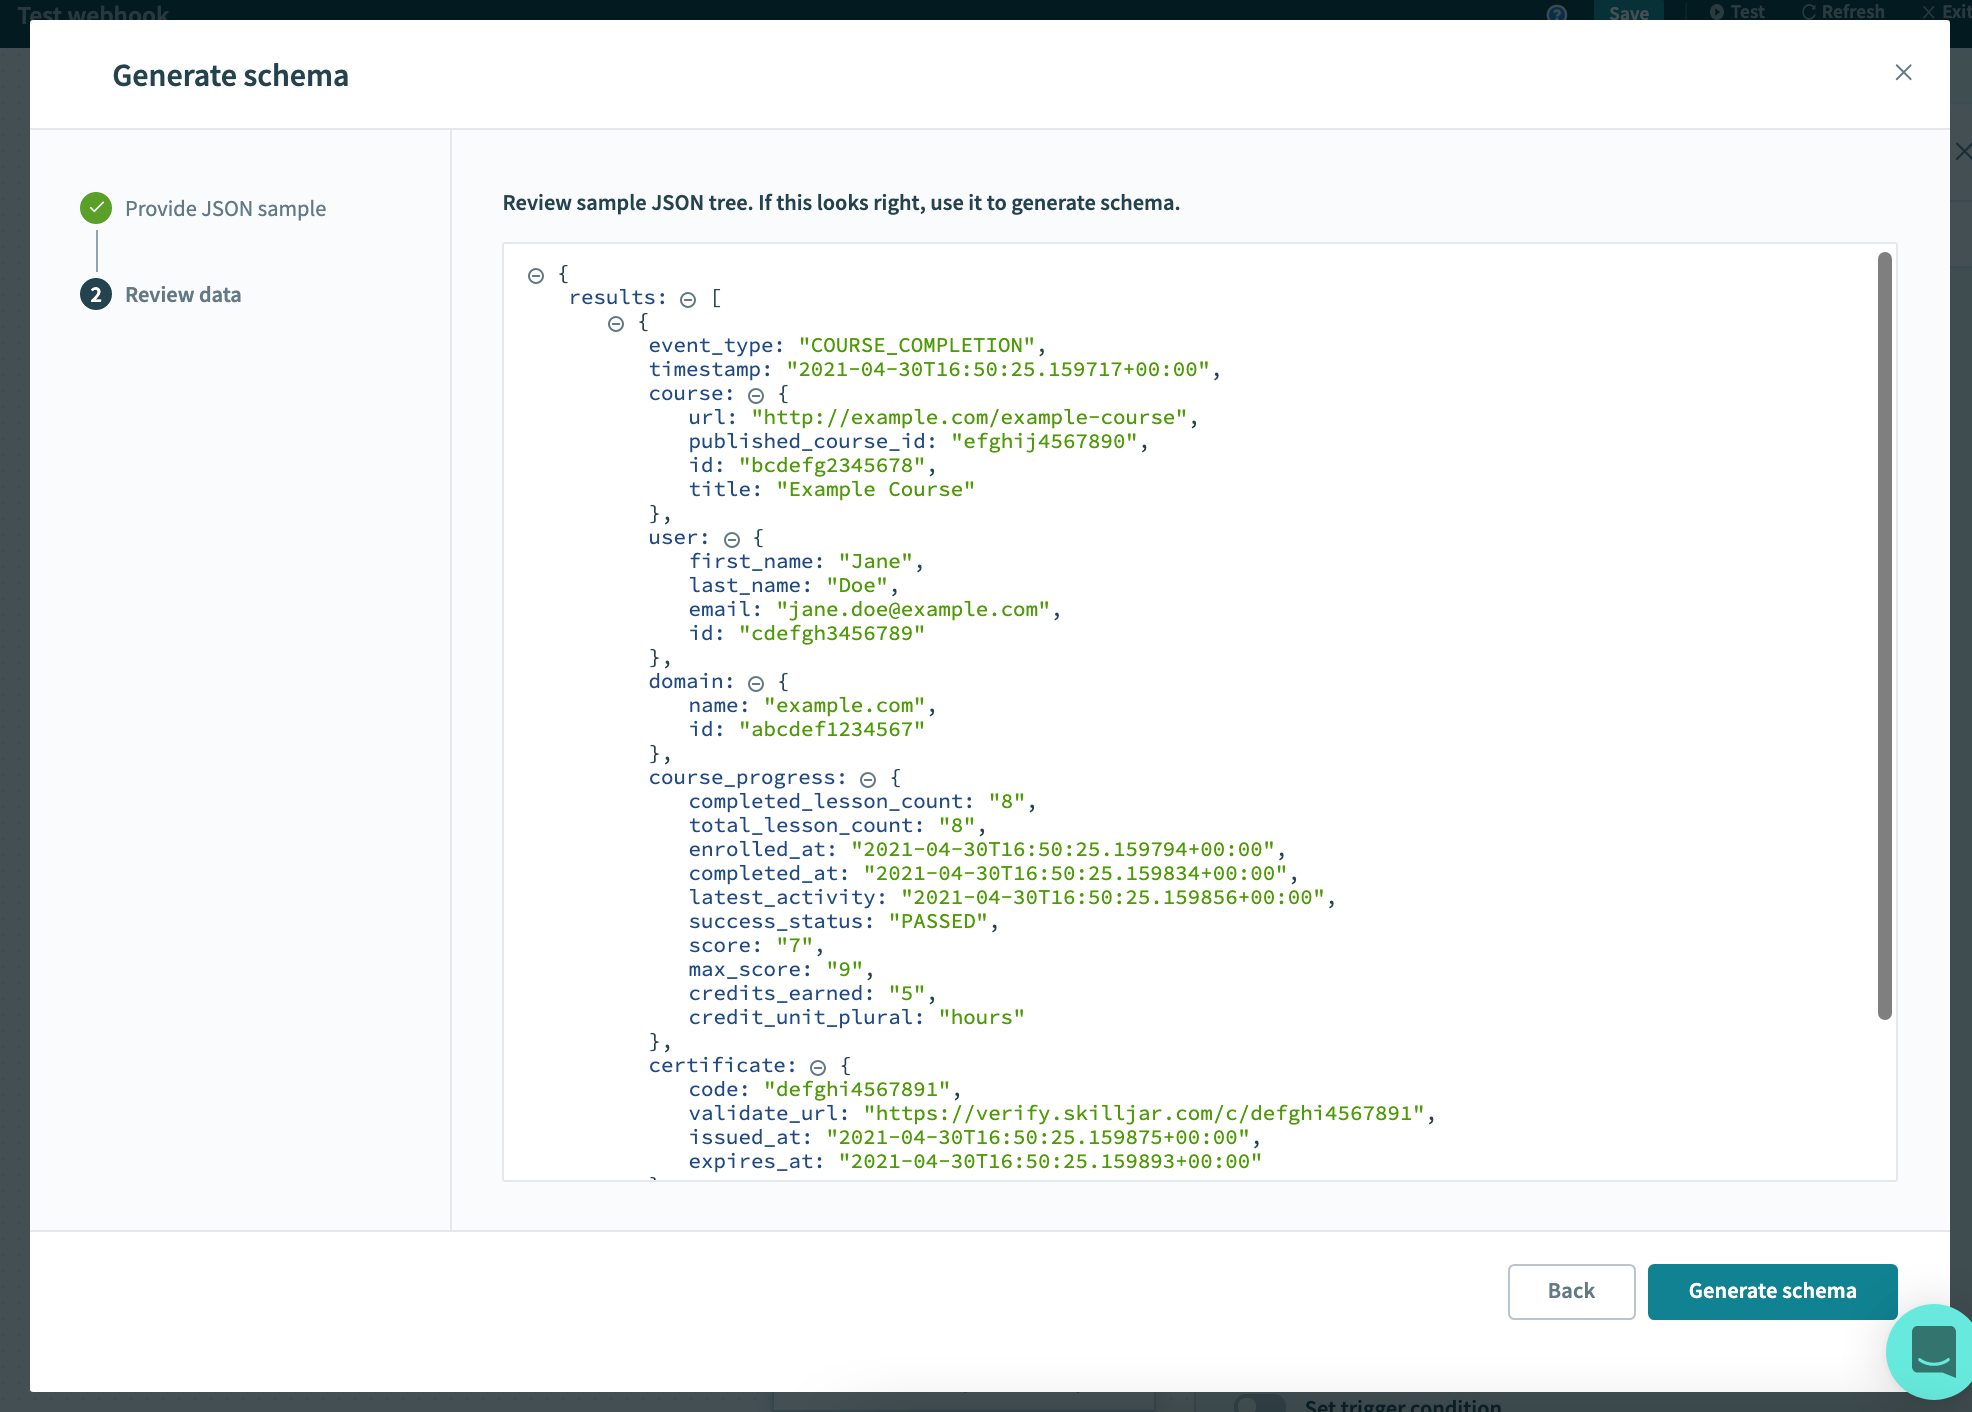This screenshot has height=1412, width=1972.
Task: Click the Review sample JSON tree instruction text
Action: coord(841,203)
